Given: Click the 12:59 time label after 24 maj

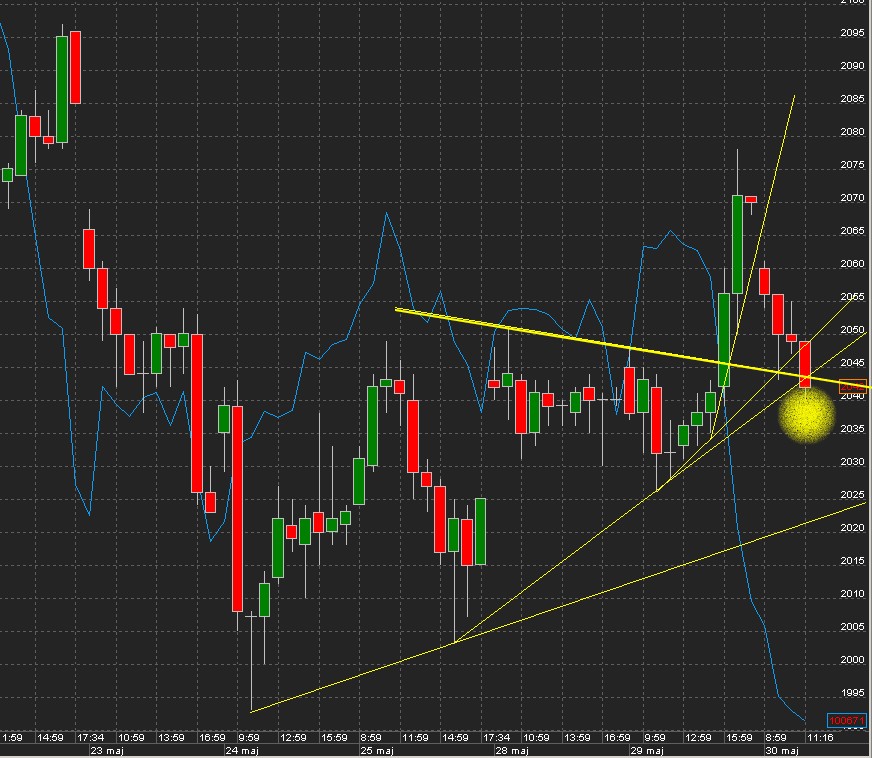Looking at the screenshot, I should [x=293, y=737].
